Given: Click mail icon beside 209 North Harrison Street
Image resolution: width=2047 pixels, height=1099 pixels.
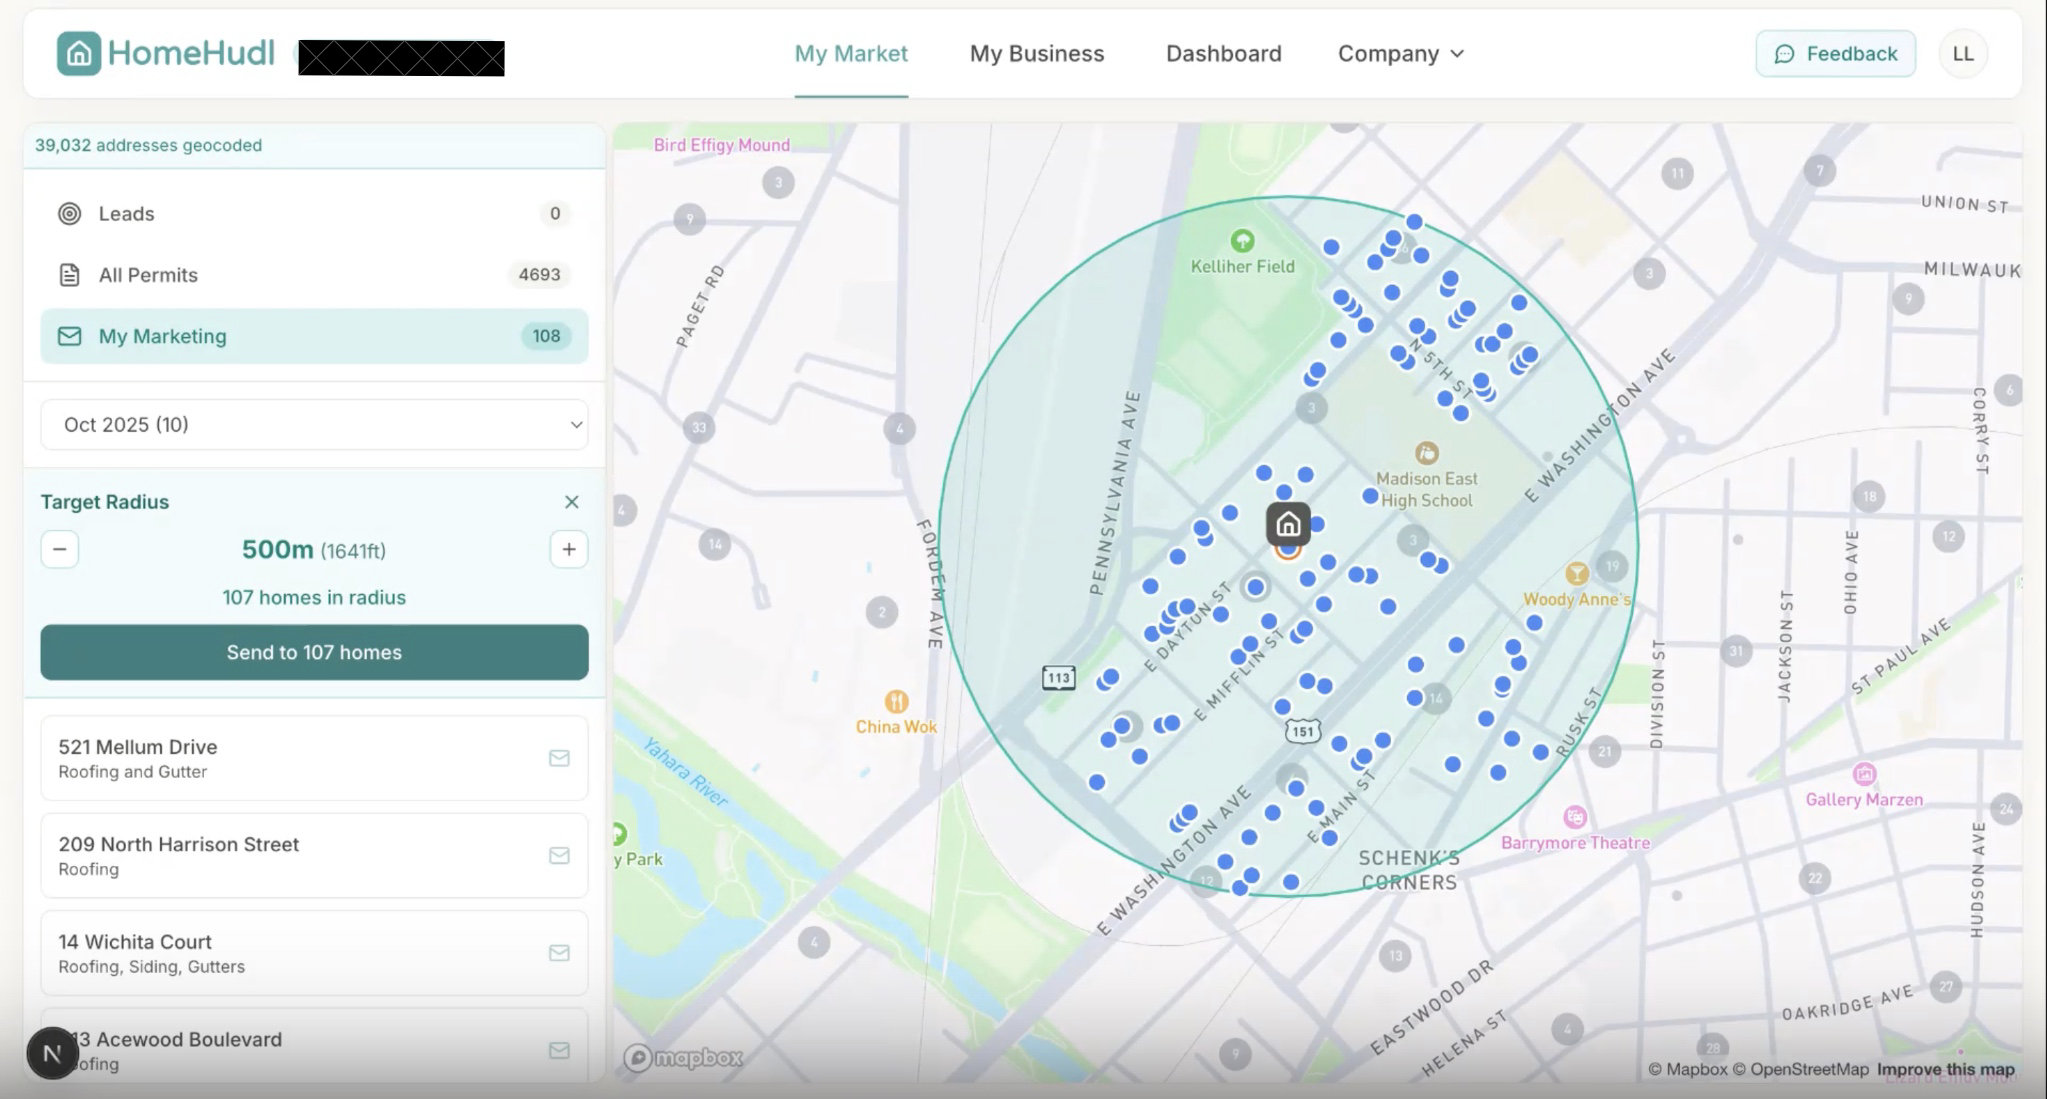Looking at the screenshot, I should pyautogui.click(x=559, y=855).
